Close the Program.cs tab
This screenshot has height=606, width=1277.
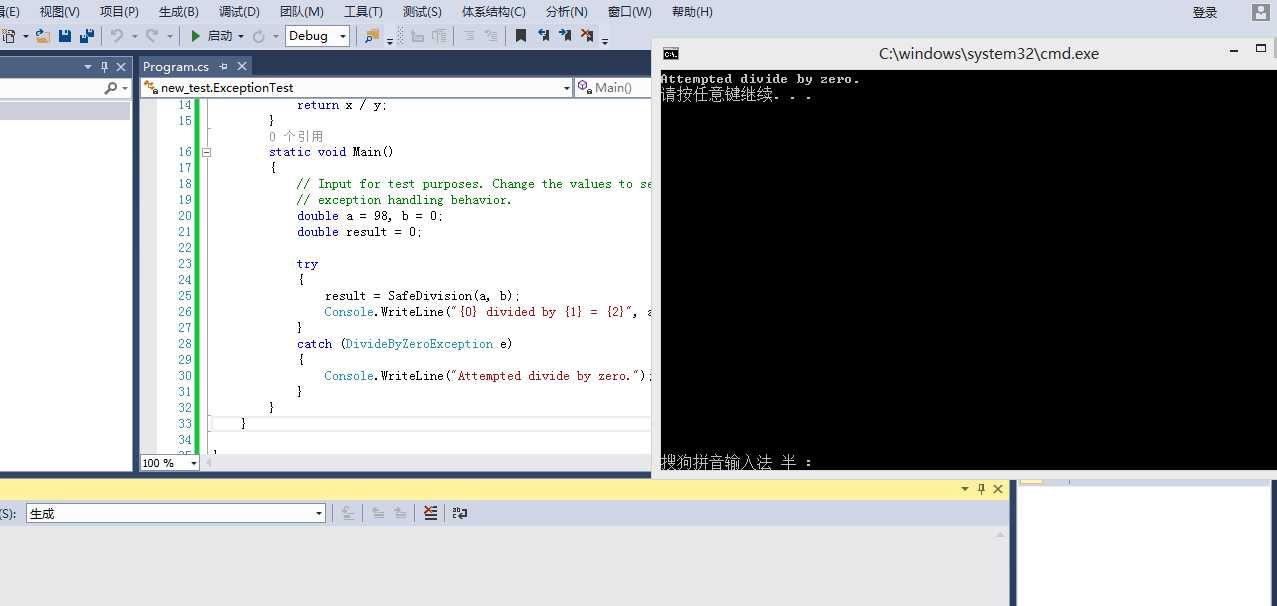tap(242, 66)
